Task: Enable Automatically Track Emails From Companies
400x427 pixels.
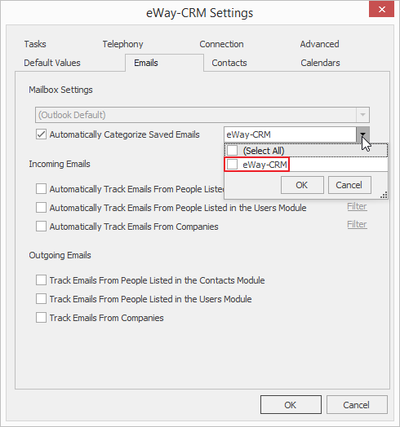Action: coord(41,227)
